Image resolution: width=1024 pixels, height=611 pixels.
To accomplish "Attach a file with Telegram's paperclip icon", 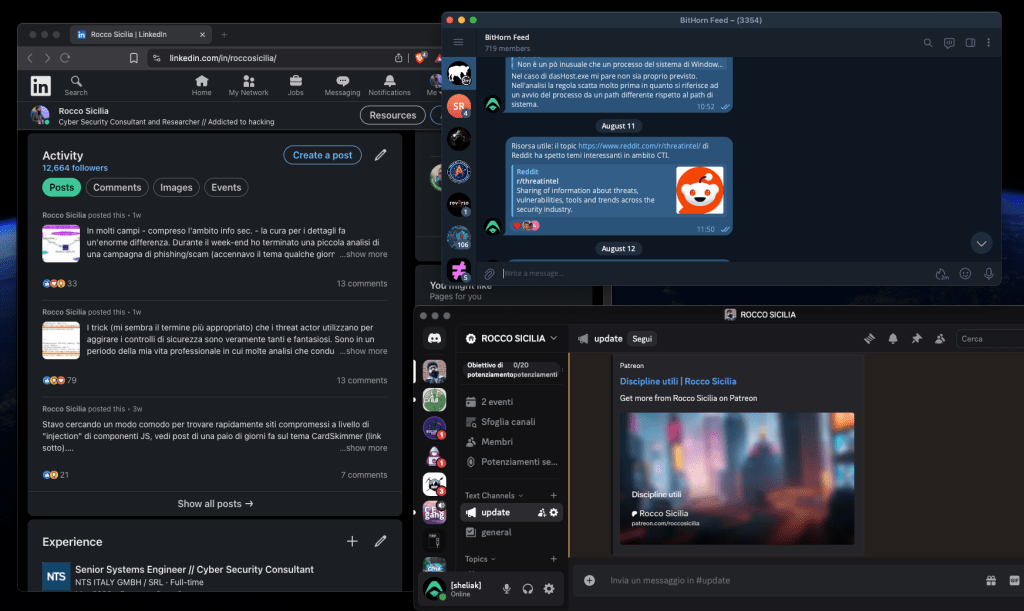I will pyautogui.click(x=488, y=272).
